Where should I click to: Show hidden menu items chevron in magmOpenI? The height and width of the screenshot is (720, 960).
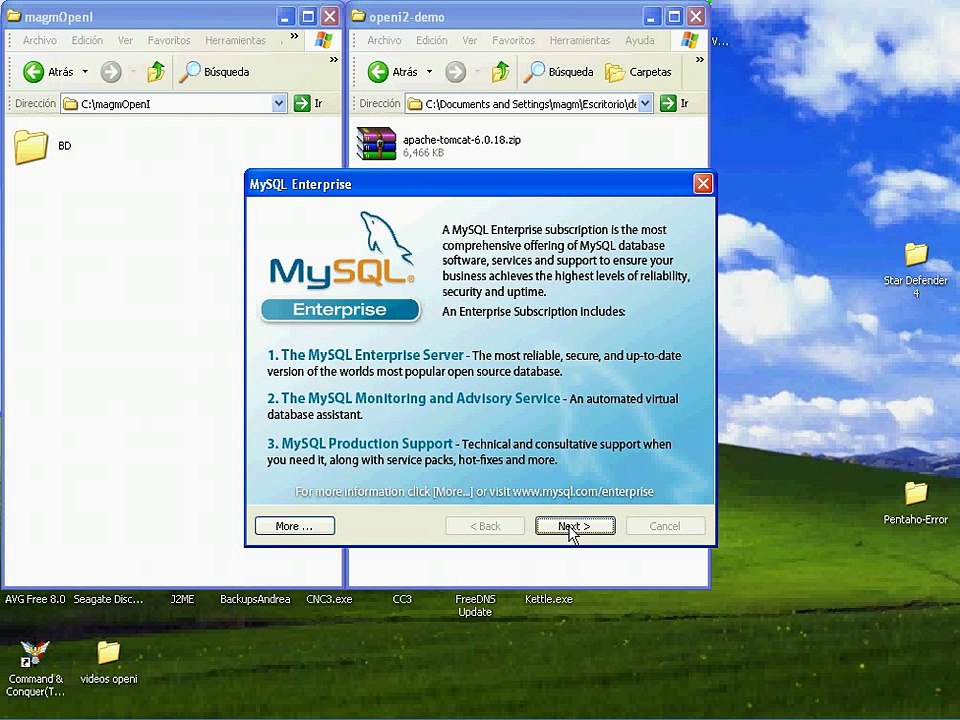(294, 36)
